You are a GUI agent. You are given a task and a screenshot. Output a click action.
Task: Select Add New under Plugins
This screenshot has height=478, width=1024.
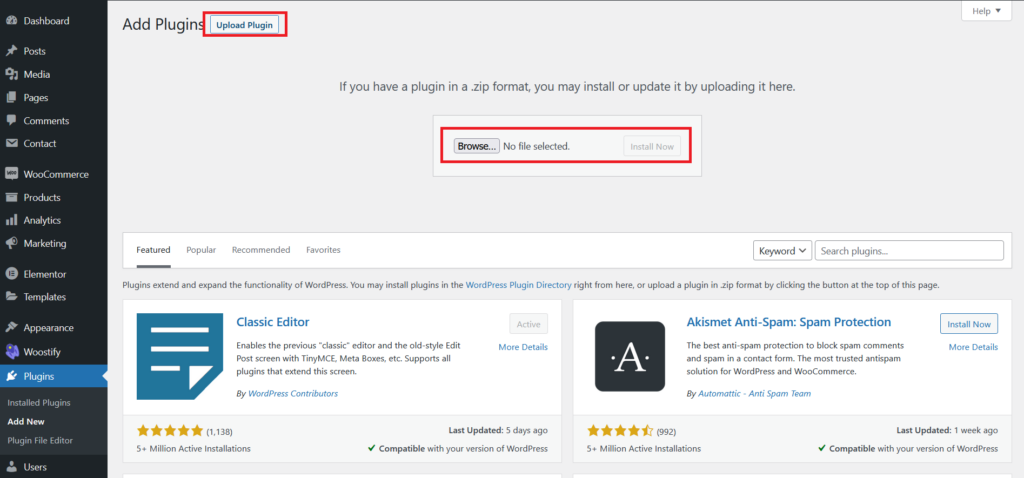coord(25,422)
